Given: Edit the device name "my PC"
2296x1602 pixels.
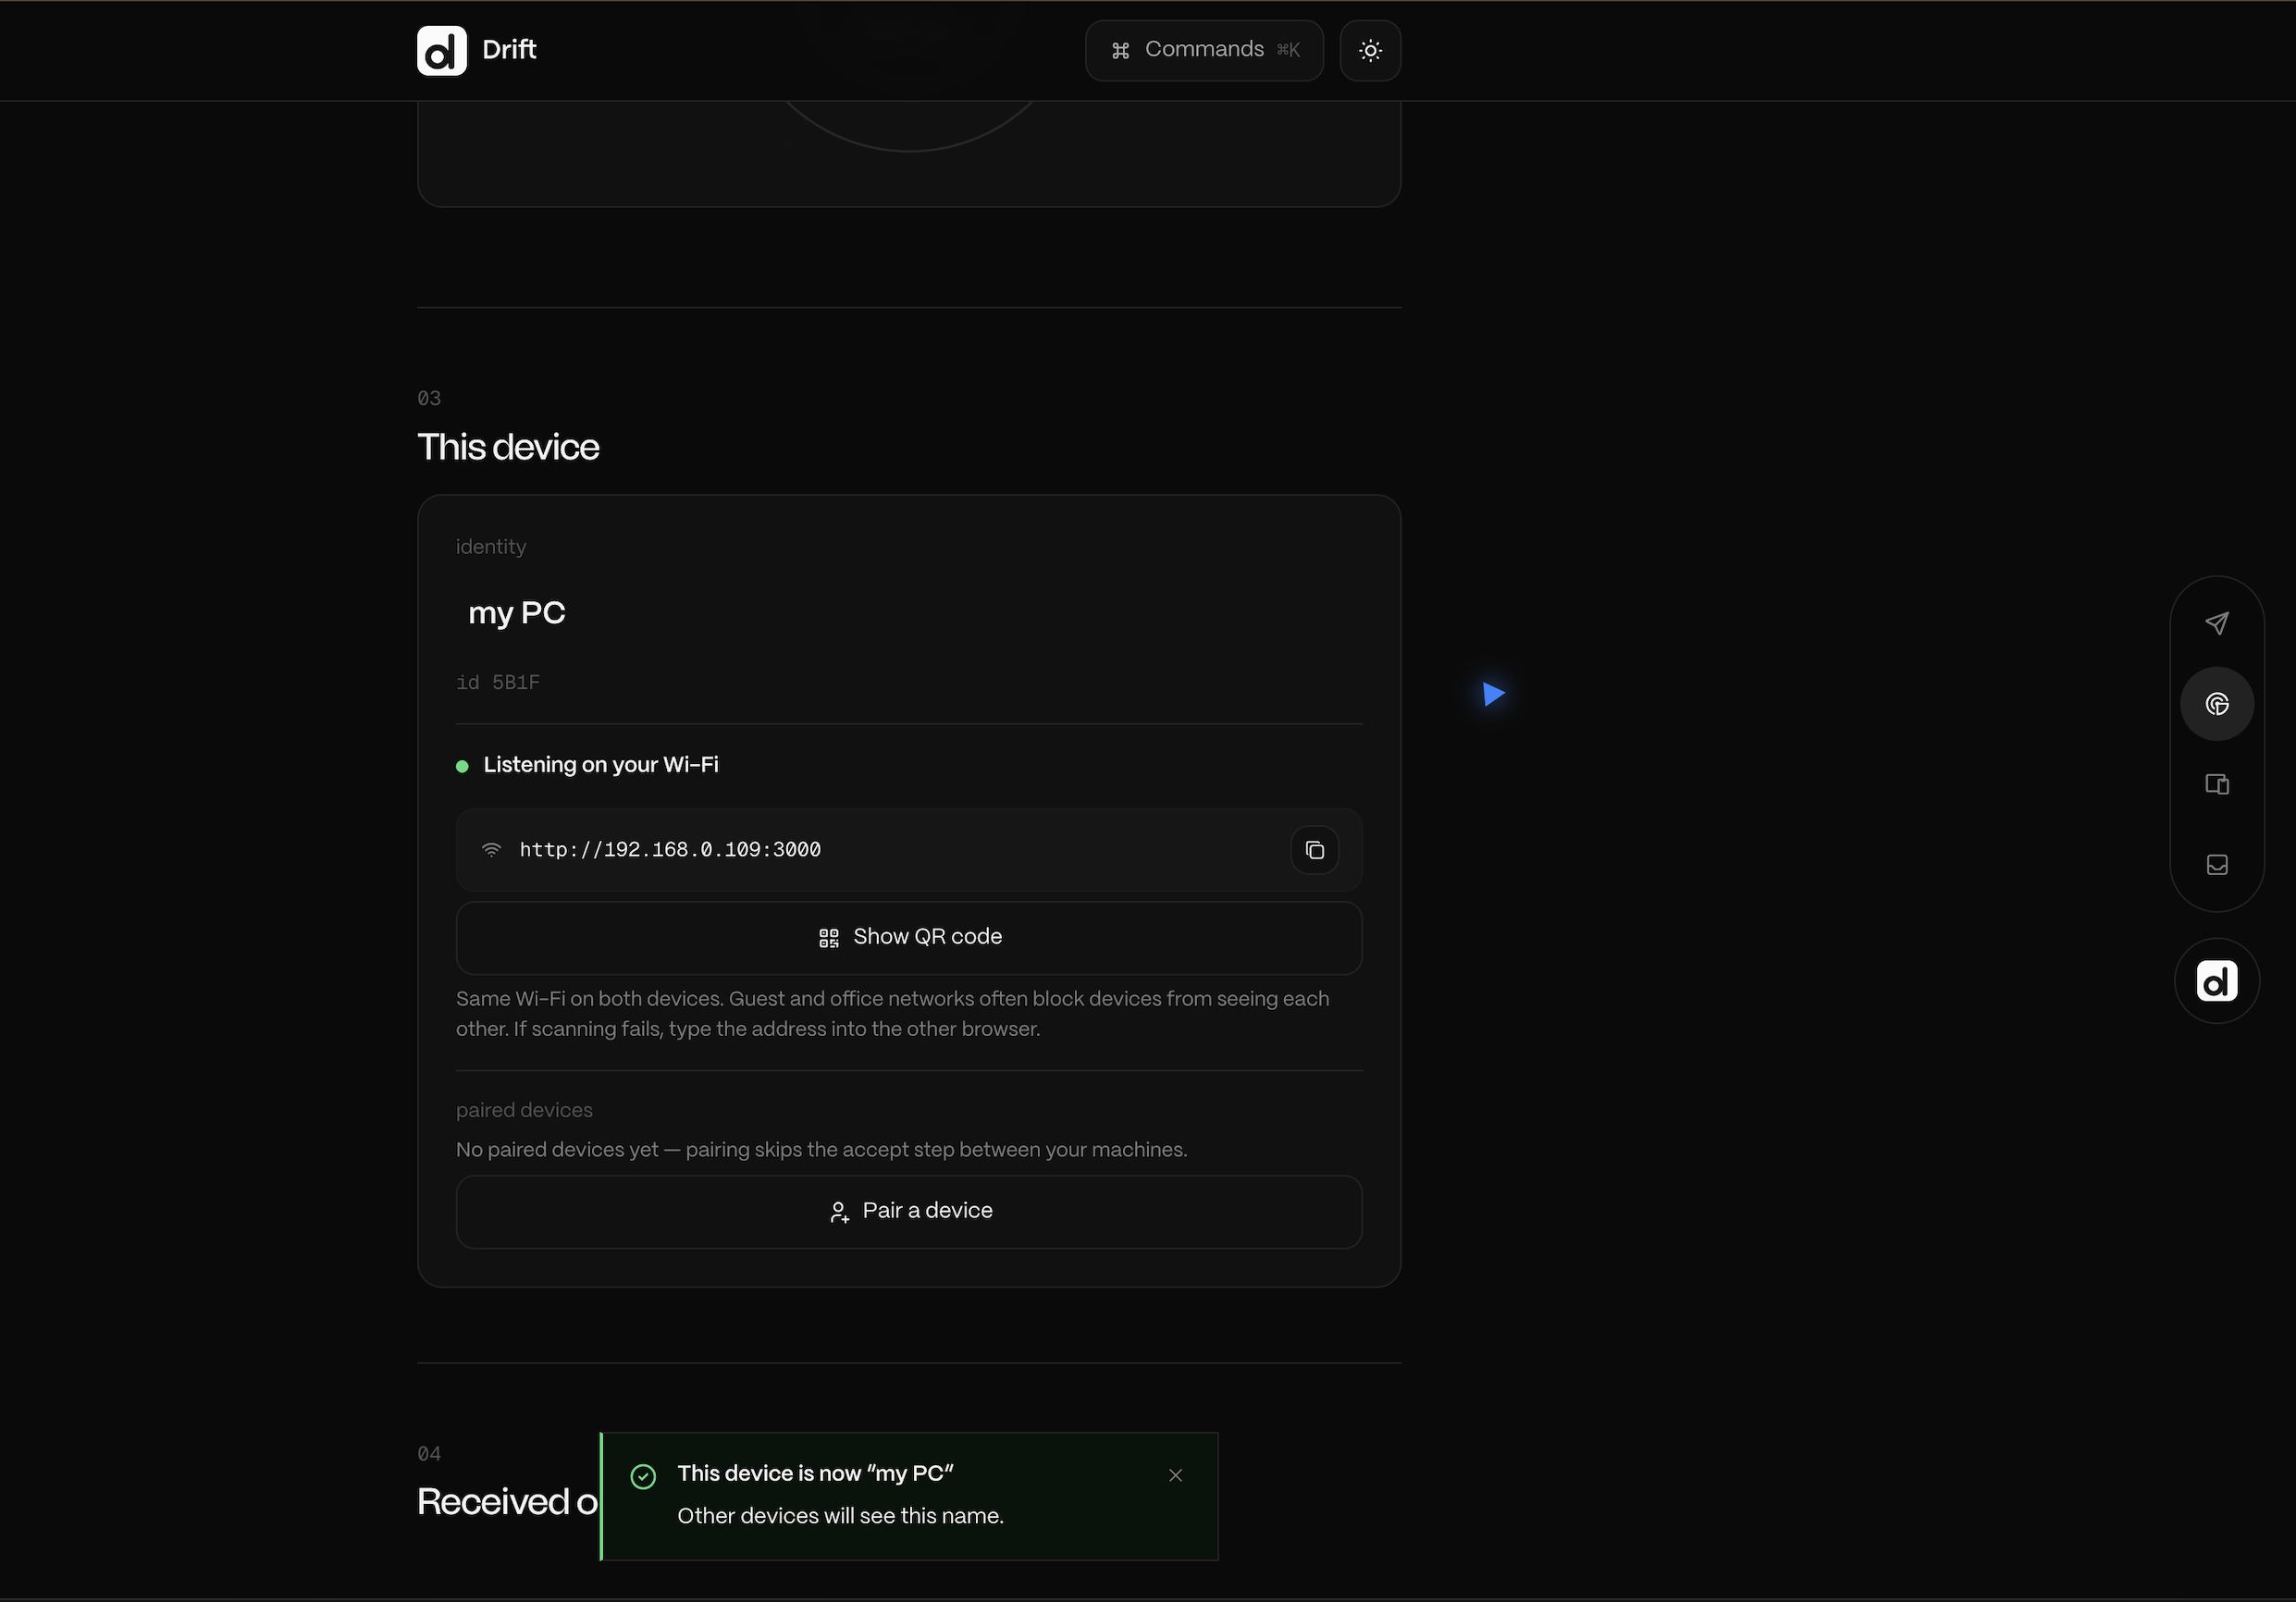Looking at the screenshot, I should coord(517,612).
